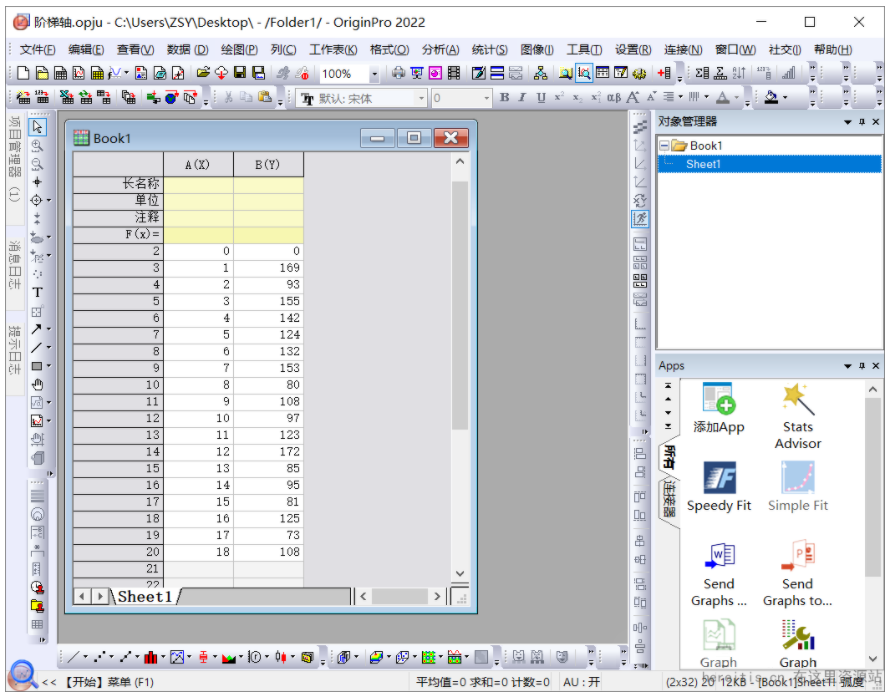Click the fill color paint bucket

[771, 97]
